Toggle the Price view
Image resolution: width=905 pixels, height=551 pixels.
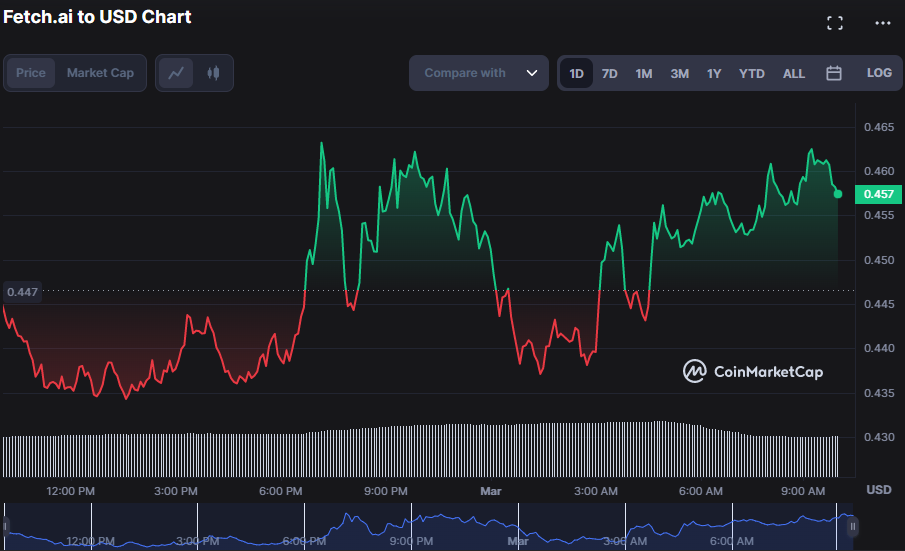[31, 73]
